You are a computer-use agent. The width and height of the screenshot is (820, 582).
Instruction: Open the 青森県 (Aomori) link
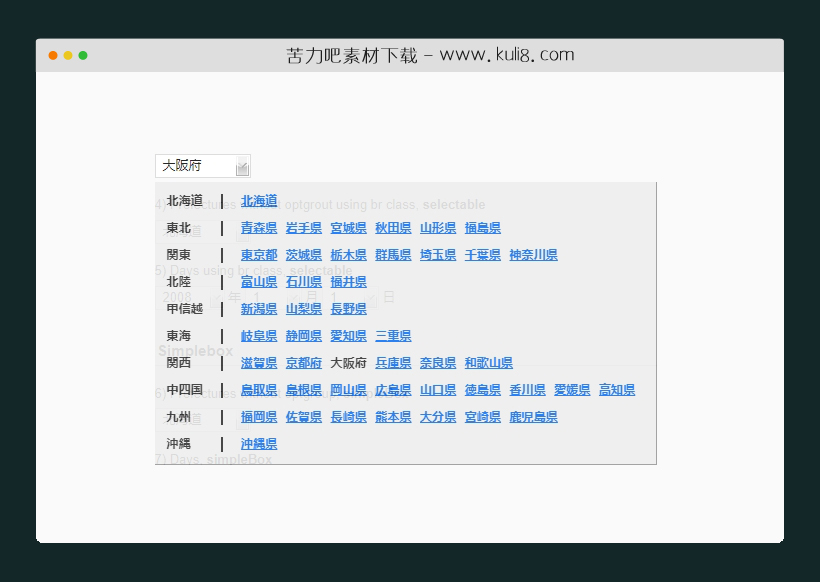pos(258,227)
